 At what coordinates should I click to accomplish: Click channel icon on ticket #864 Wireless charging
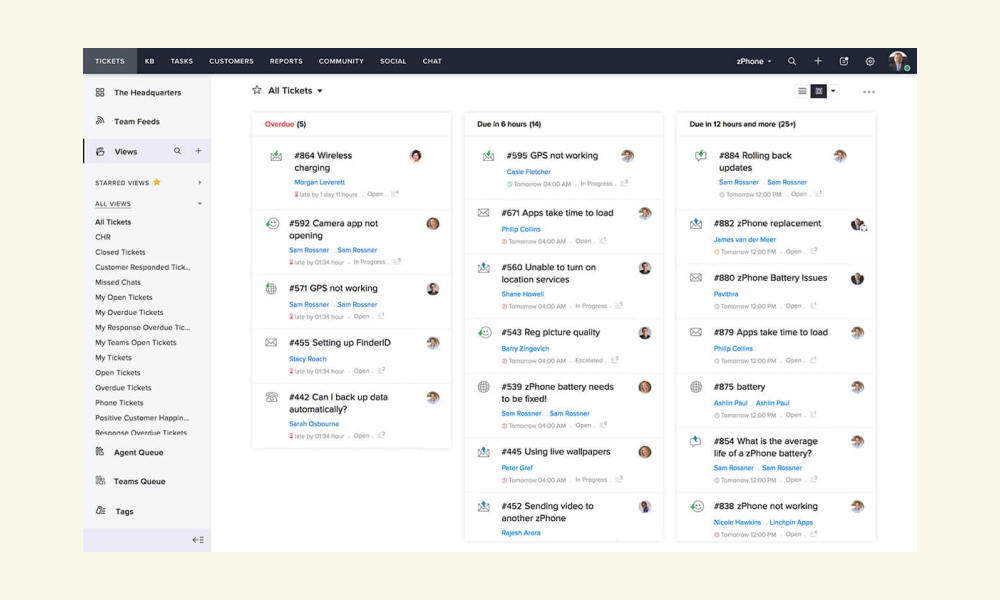[x=276, y=156]
